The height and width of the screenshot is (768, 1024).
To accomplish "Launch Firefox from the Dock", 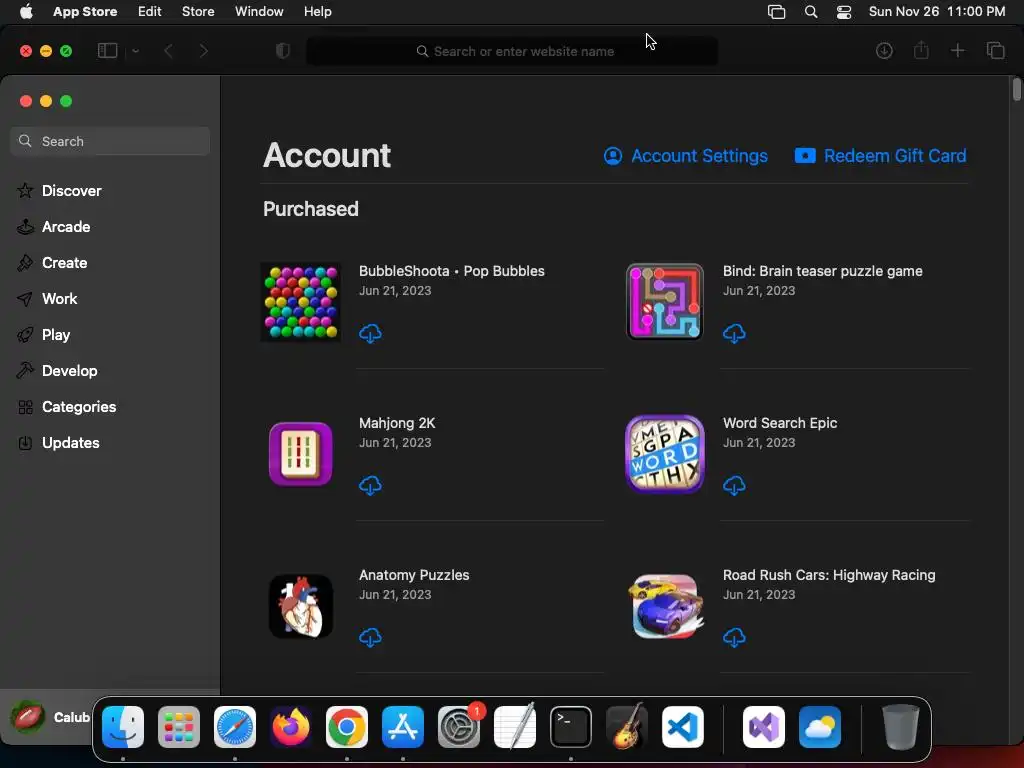I will 291,727.
